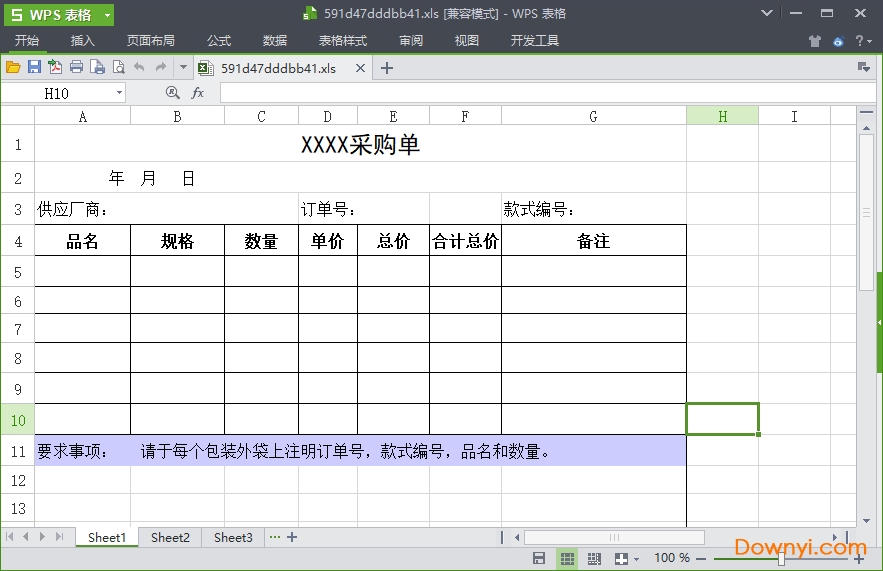This screenshot has height=571, width=883.
Task: Add a new document tab
Action: pyautogui.click(x=387, y=68)
